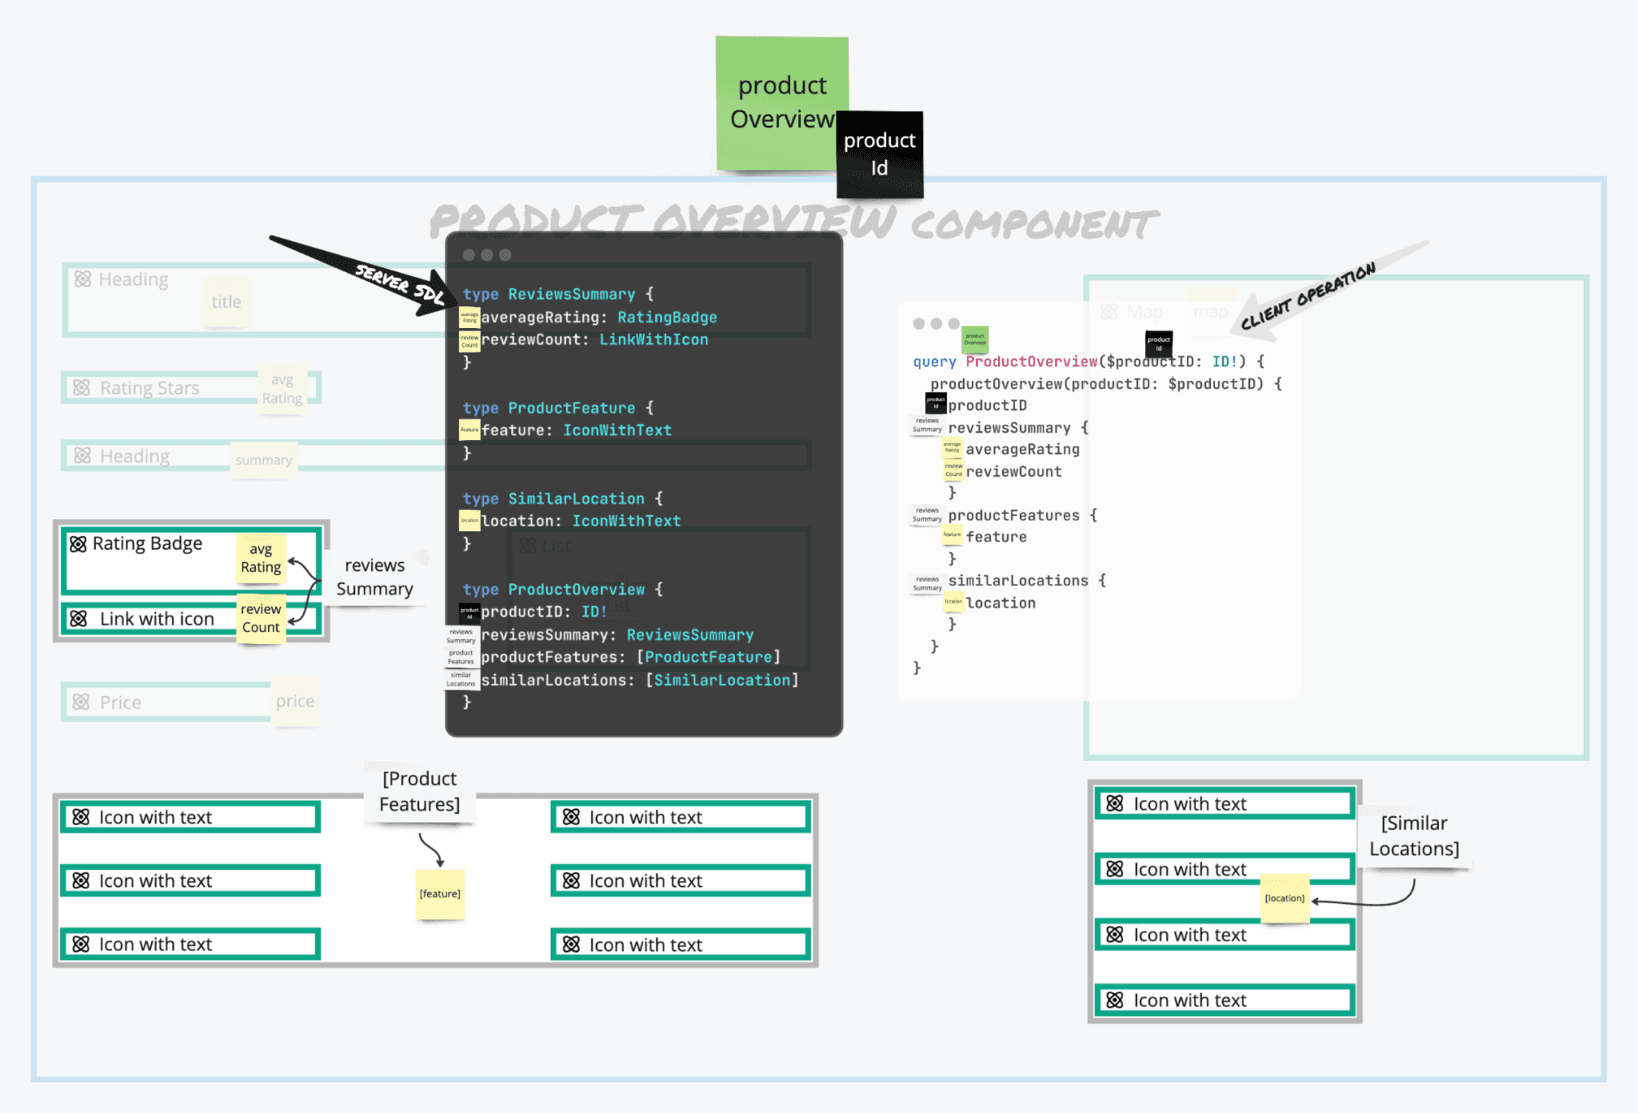Viewport: 1638px width, 1113px height.
Task: Click the atom icon of the faded List box behind the code
Action: (528, 546)
